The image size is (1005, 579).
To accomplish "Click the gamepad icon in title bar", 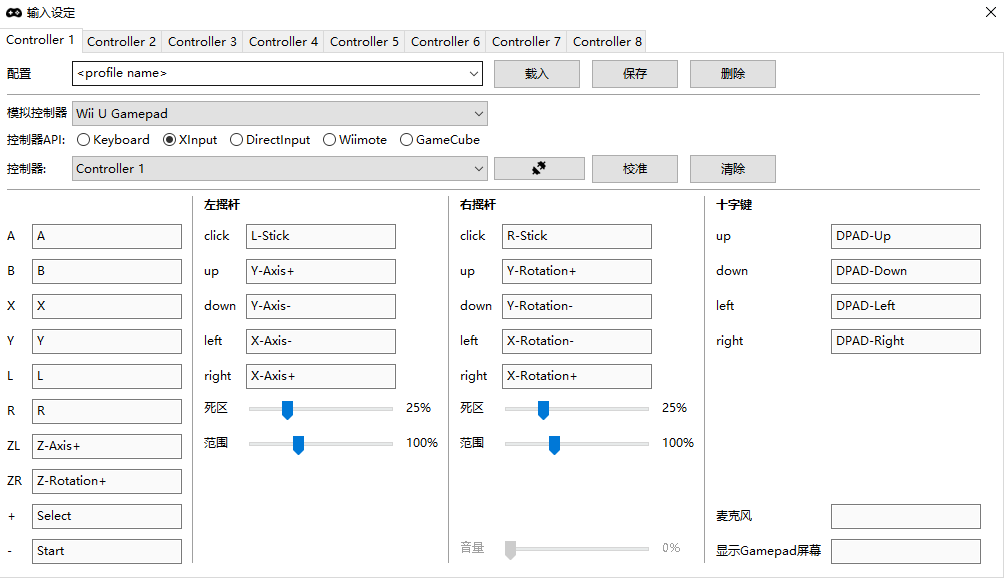I will click(x=14, y=13).
